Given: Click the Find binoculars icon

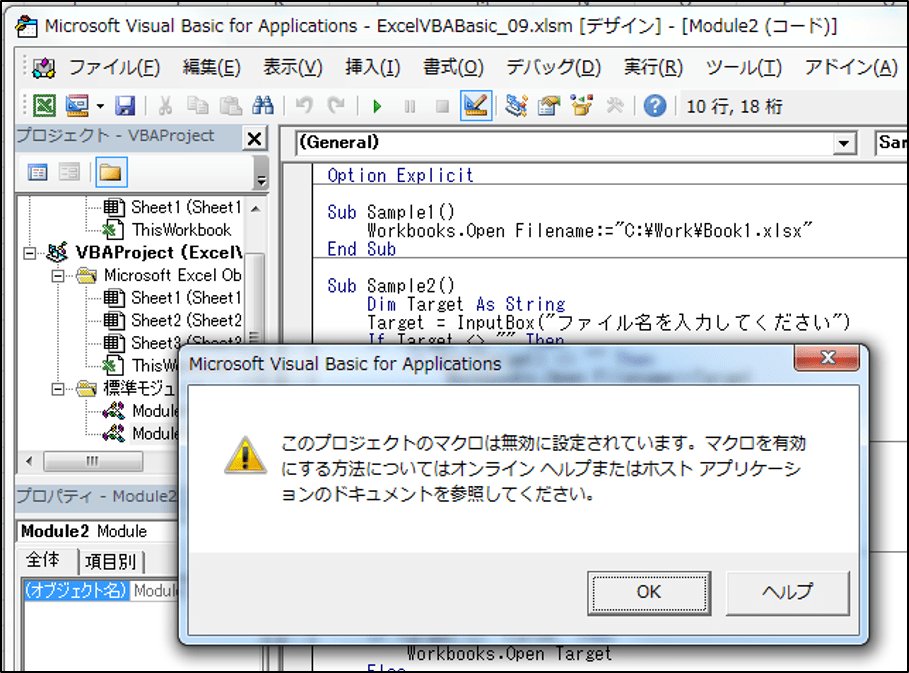Looking at the screenshot, I should click(x=263, y=106).
